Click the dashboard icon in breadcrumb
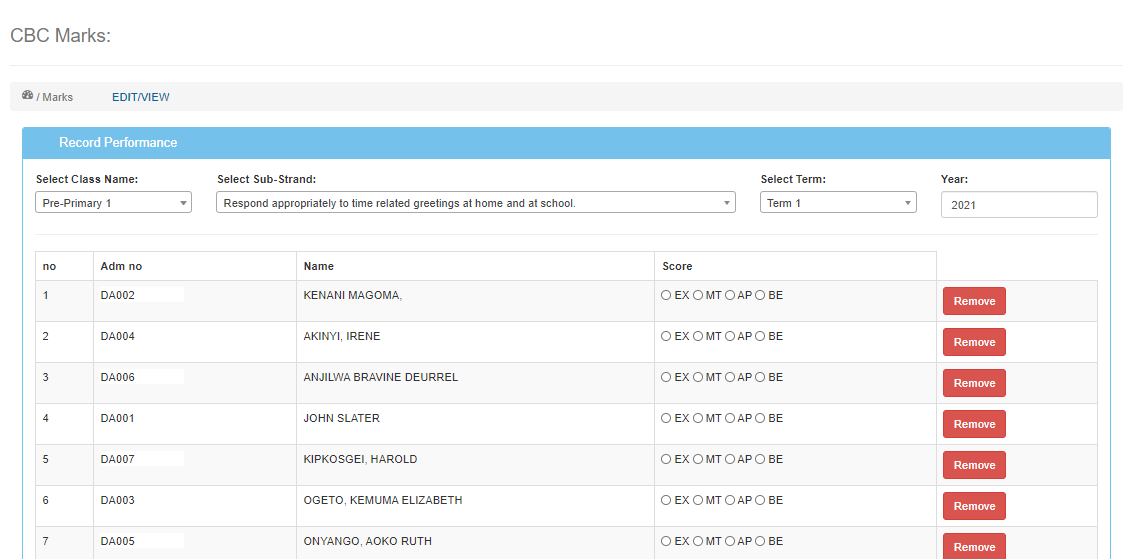Viewport: 1127px width, 559px height. point(28,96)
